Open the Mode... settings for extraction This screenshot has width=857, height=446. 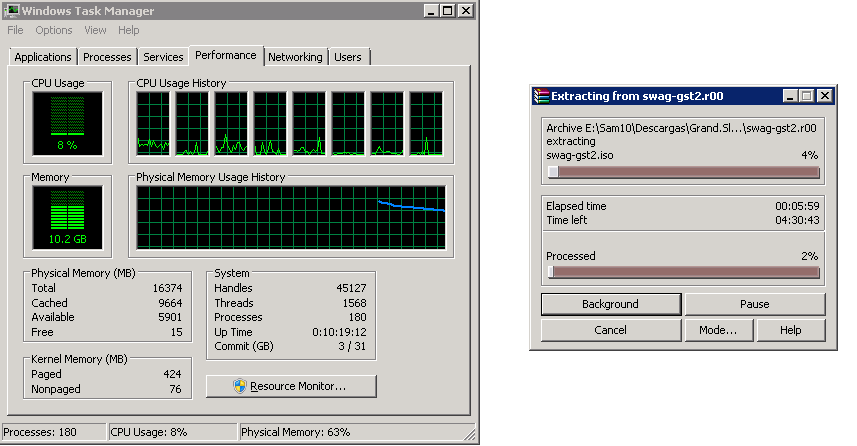click(718, 330)
